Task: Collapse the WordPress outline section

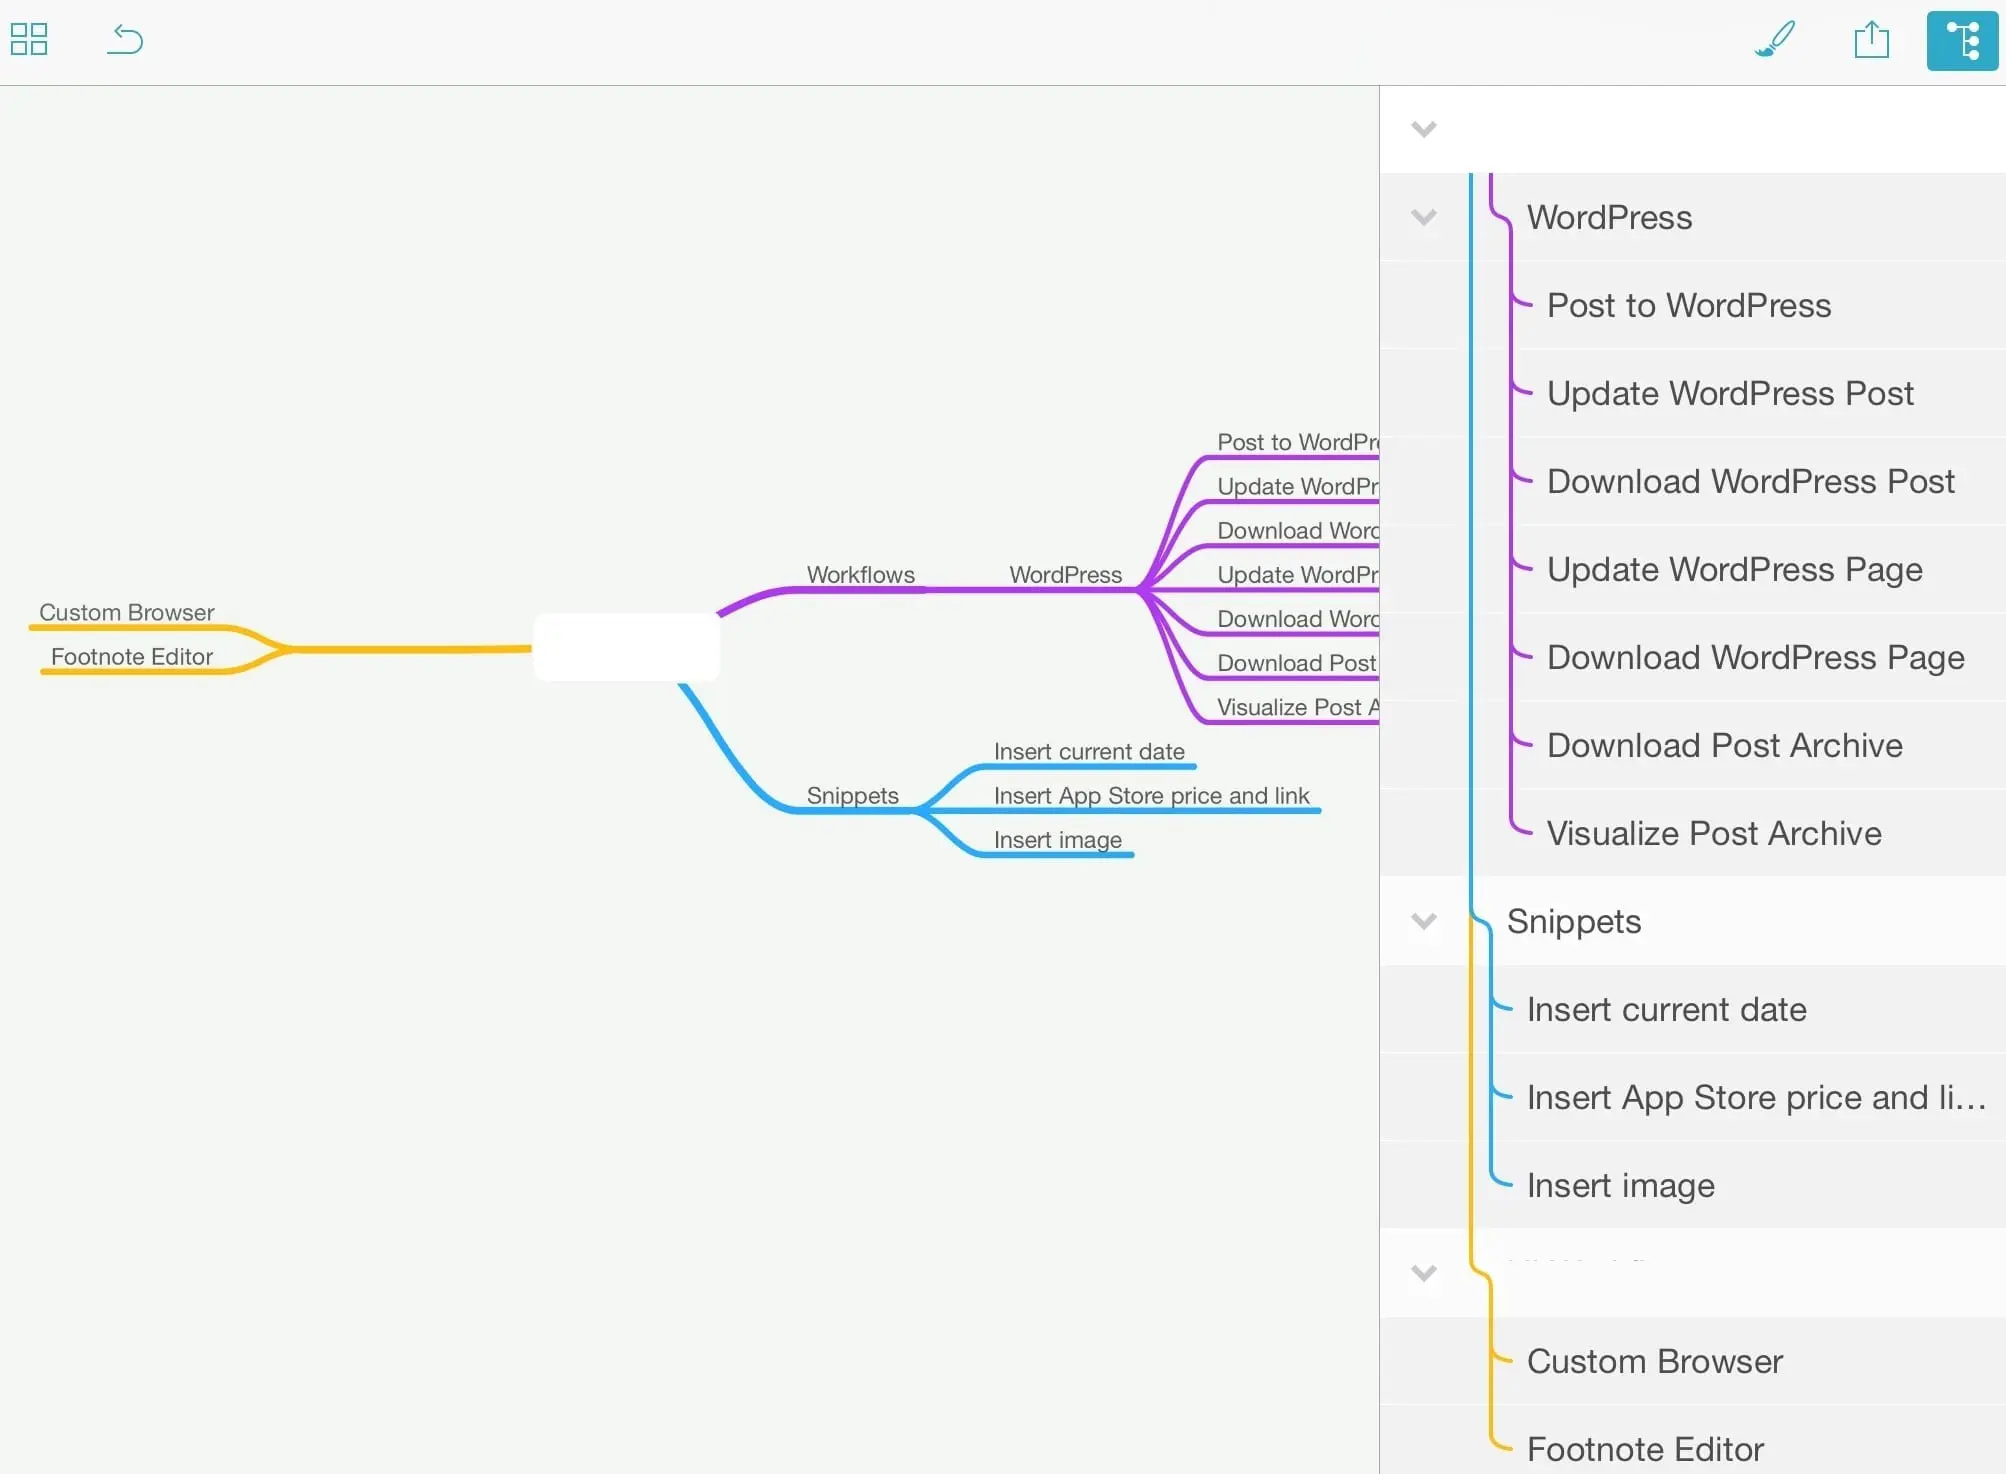Action: point(1424,217)
